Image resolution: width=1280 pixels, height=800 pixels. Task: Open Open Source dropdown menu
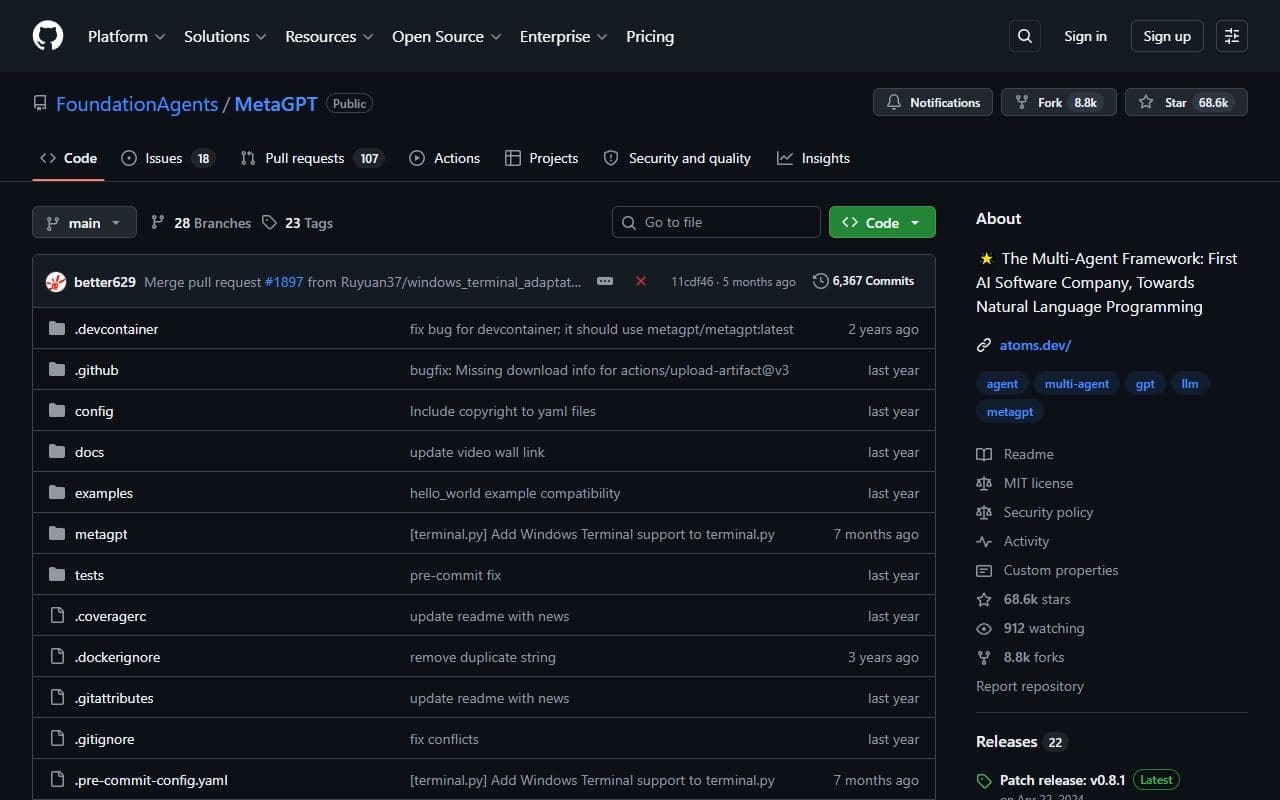pyautogui.click(x=447, y=36)
